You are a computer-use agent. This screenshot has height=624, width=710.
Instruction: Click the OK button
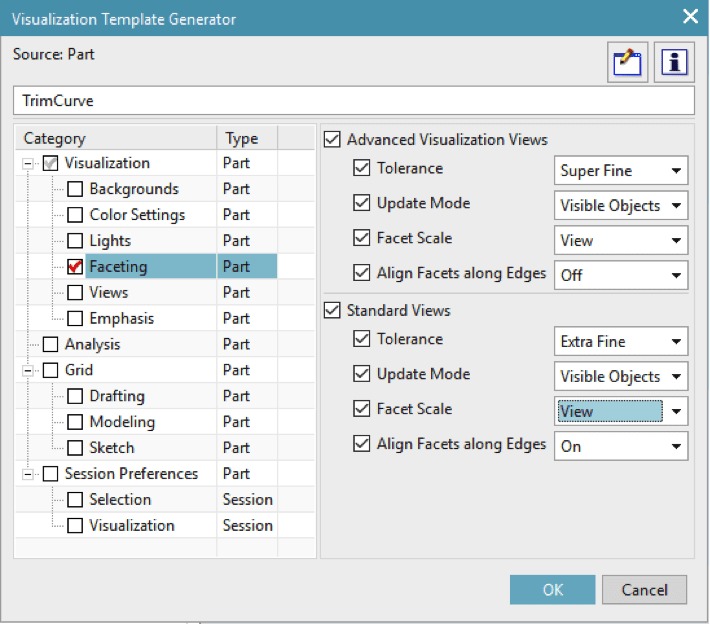coord(552,590)
